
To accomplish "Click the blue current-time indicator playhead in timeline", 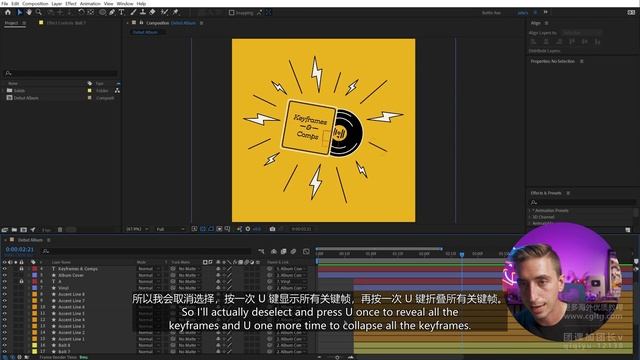I will pos(462,254).
